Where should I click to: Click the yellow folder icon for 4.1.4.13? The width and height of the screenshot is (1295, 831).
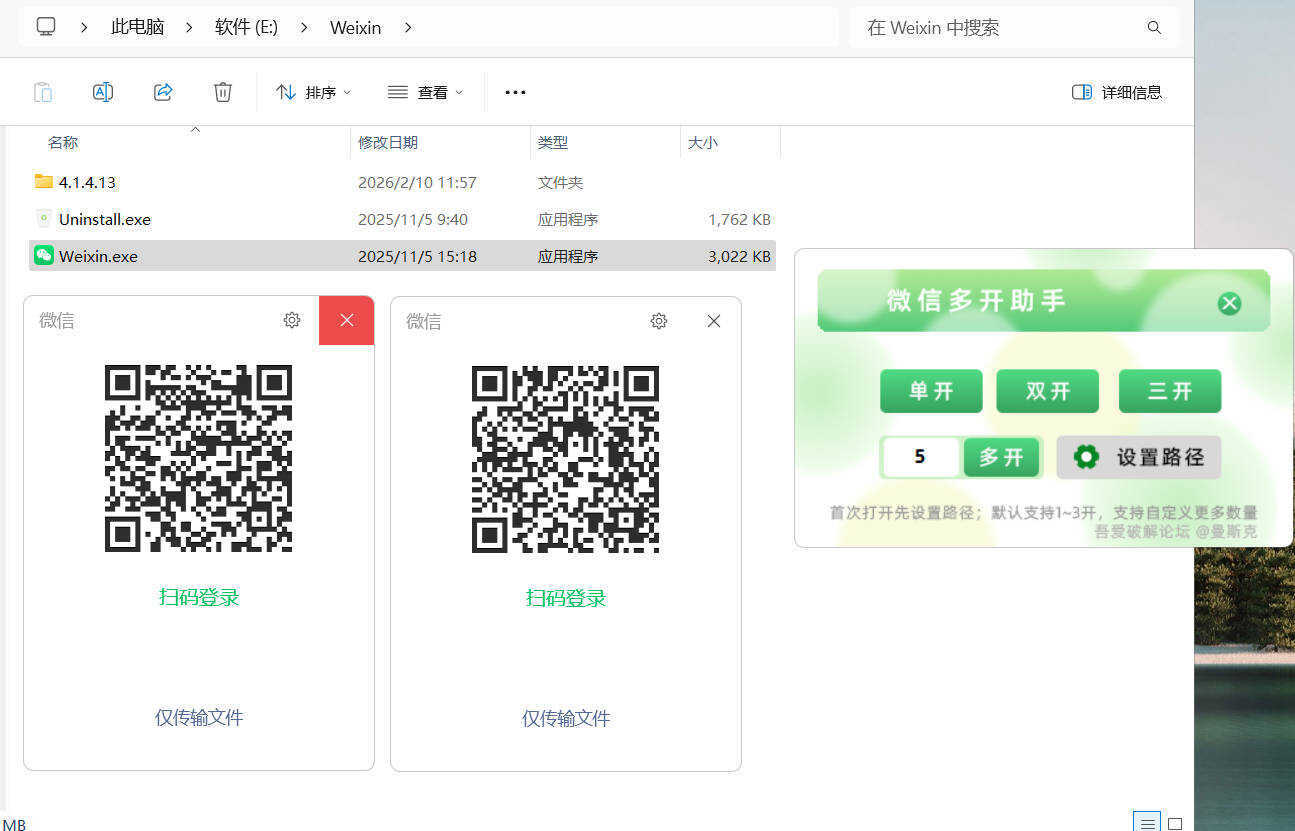[x=43, y=181]
